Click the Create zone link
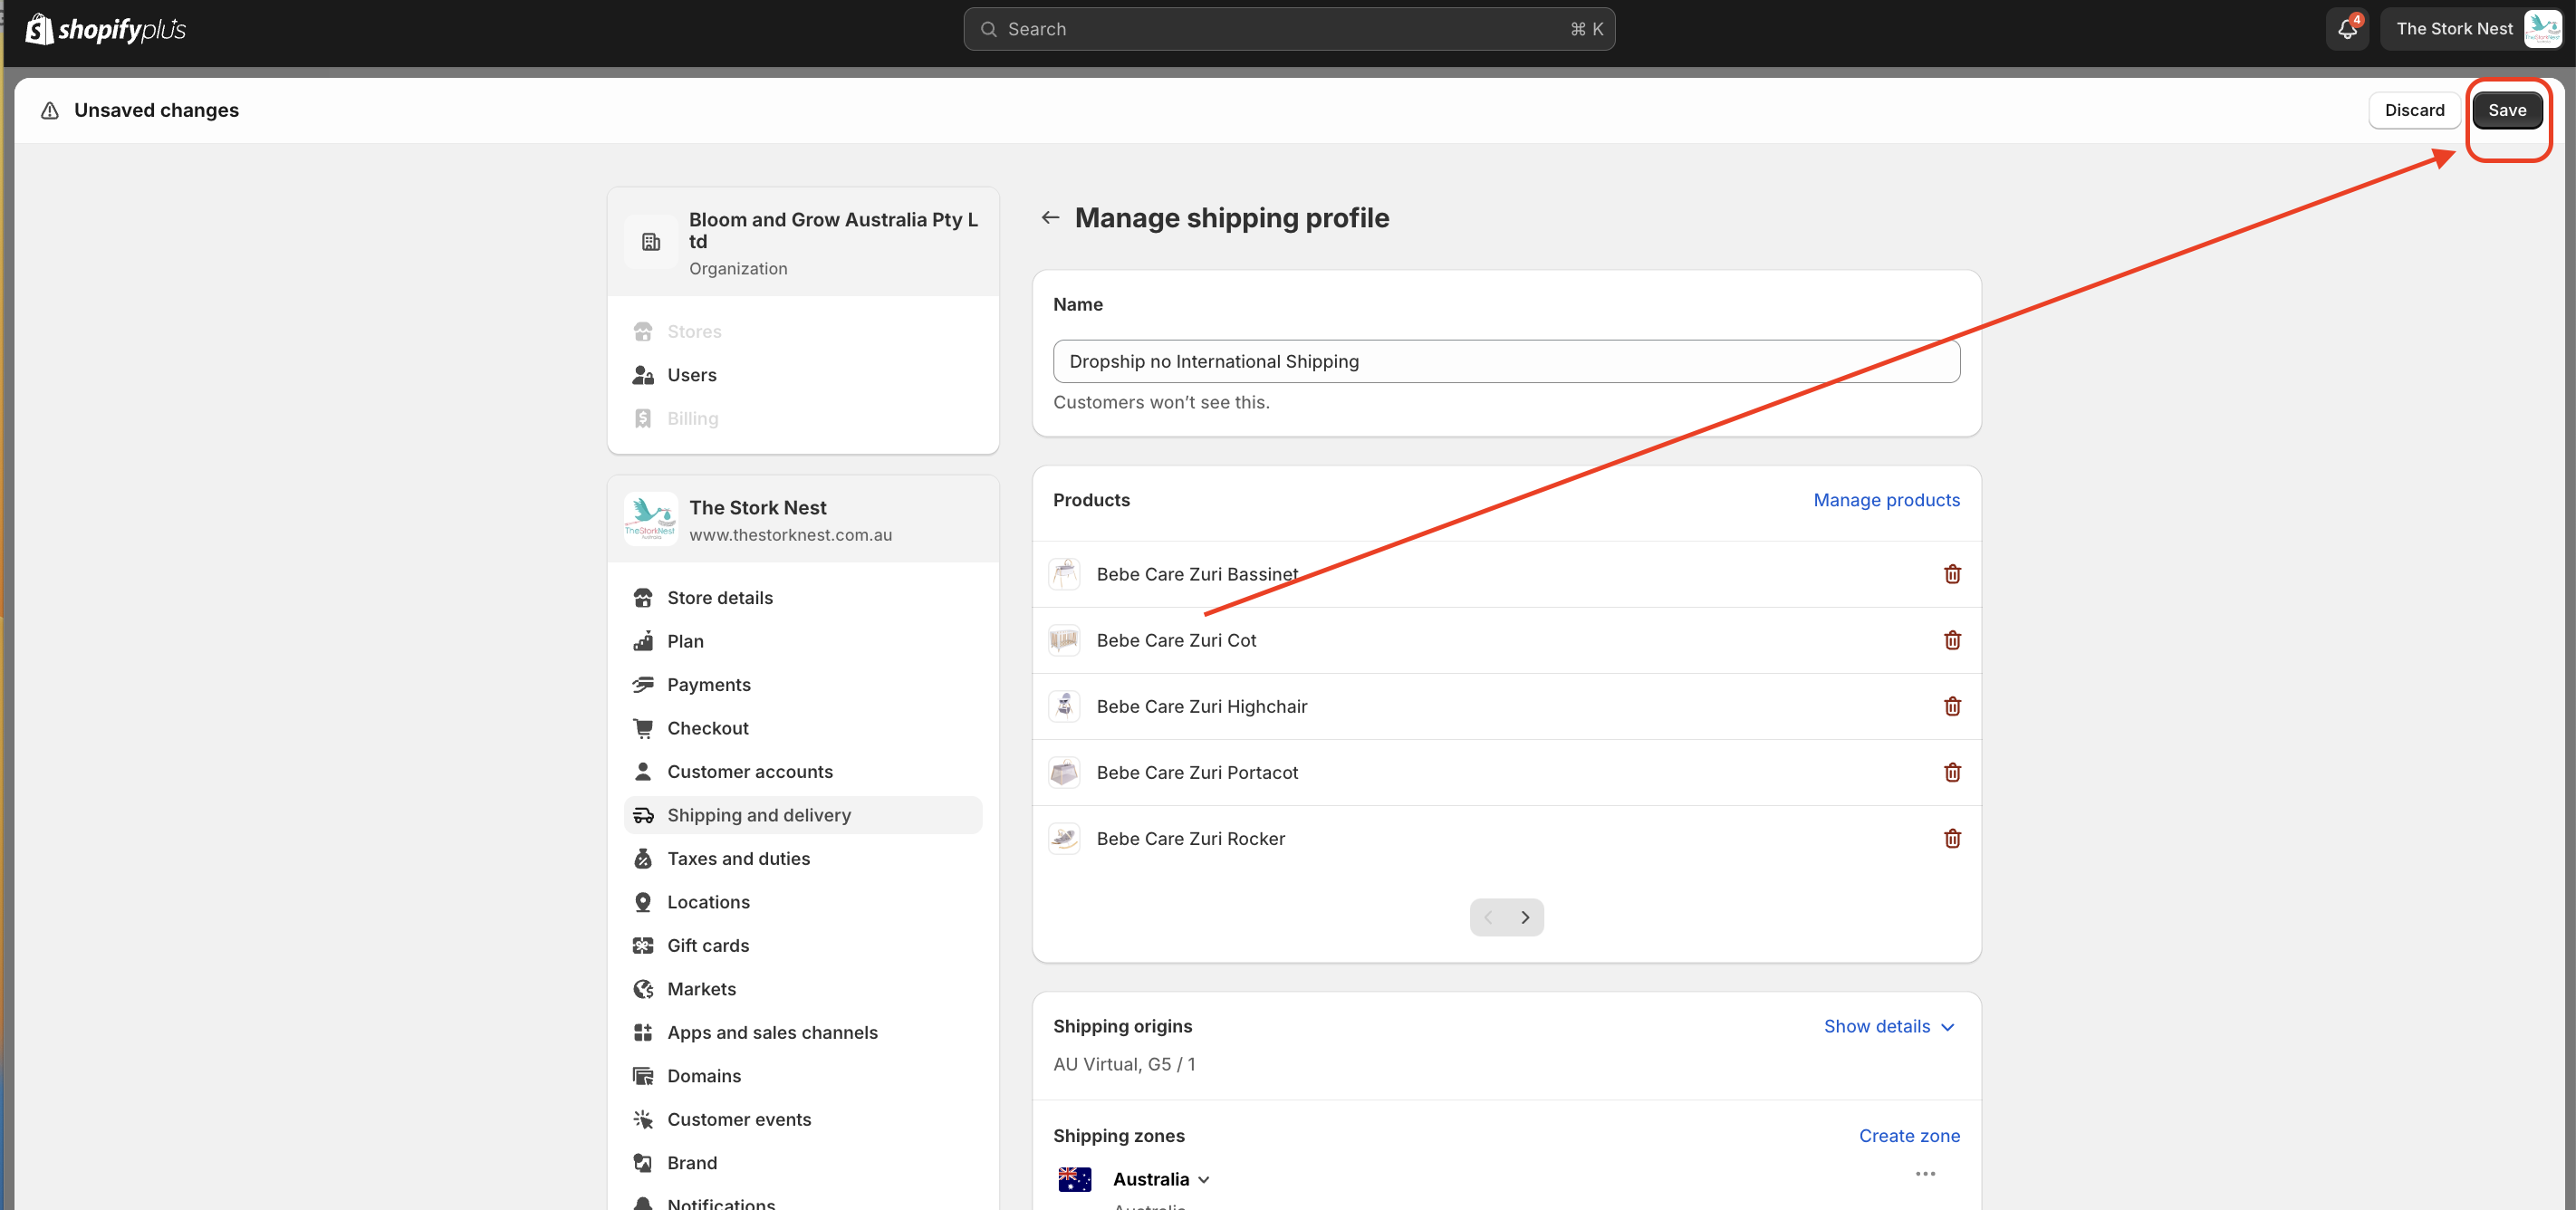The height and width of the screenshot is (1210, 2576). point(1909,1136)
